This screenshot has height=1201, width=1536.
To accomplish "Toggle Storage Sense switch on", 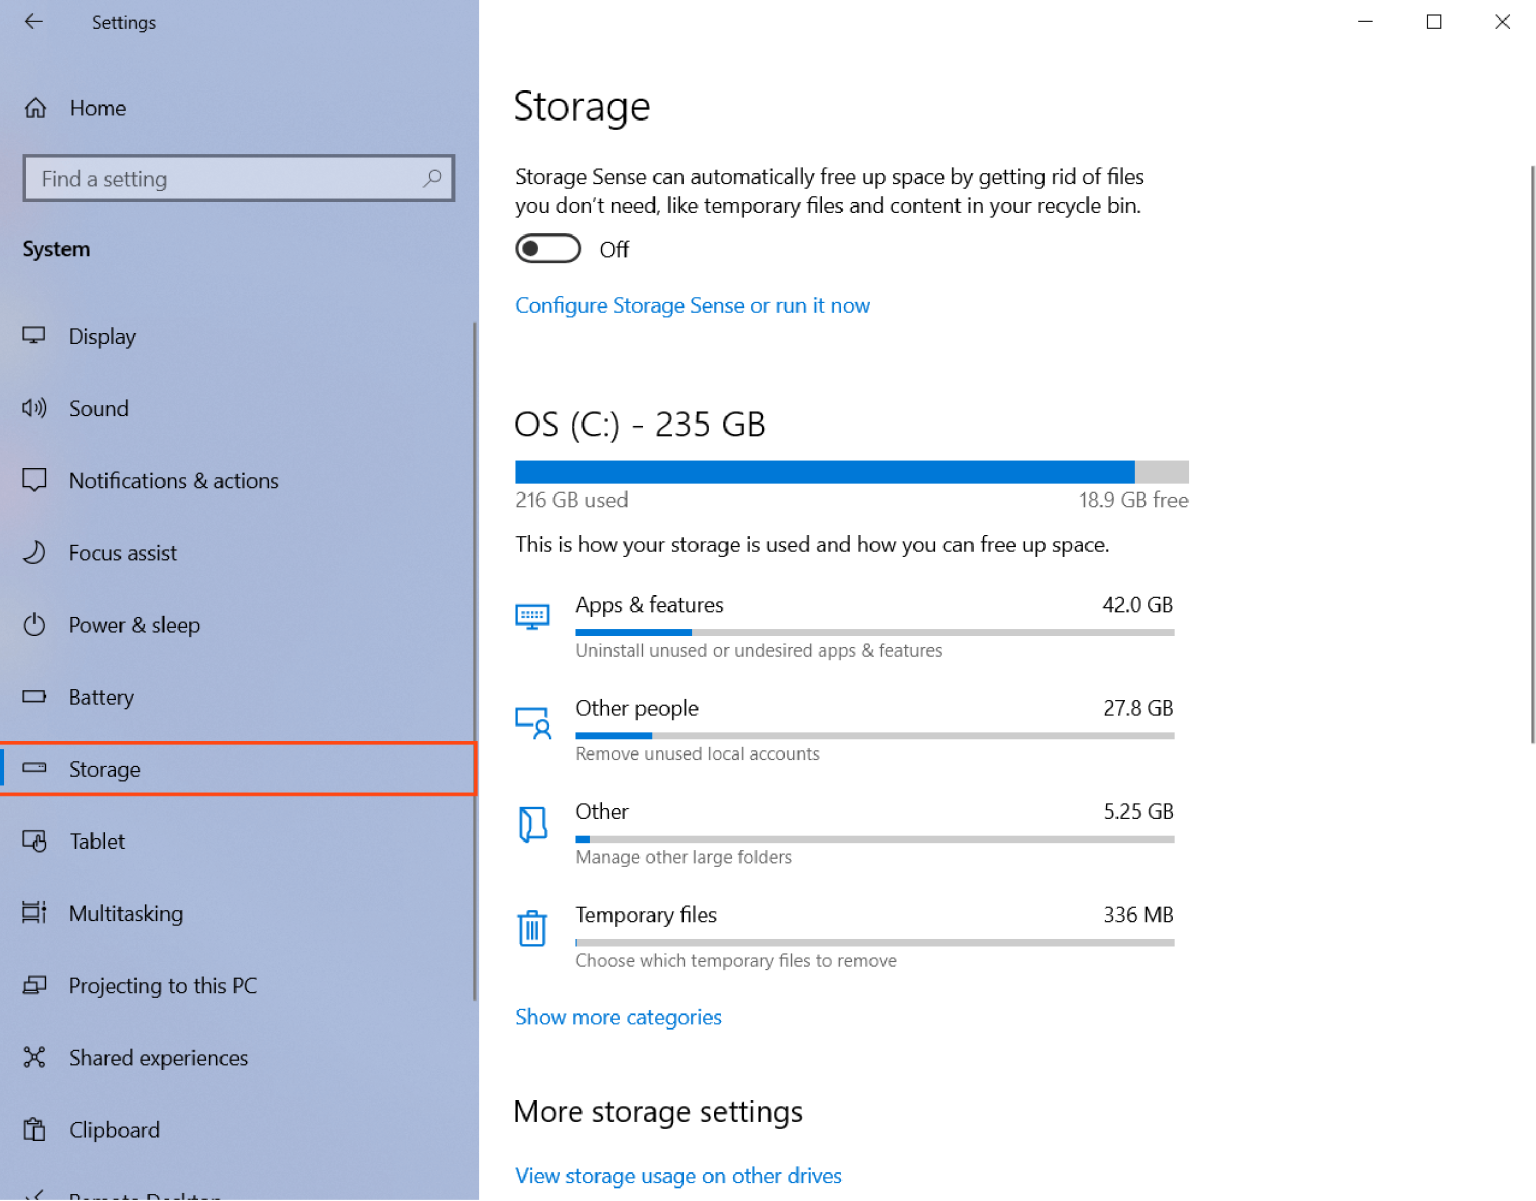I will click(x=548, y=249).
